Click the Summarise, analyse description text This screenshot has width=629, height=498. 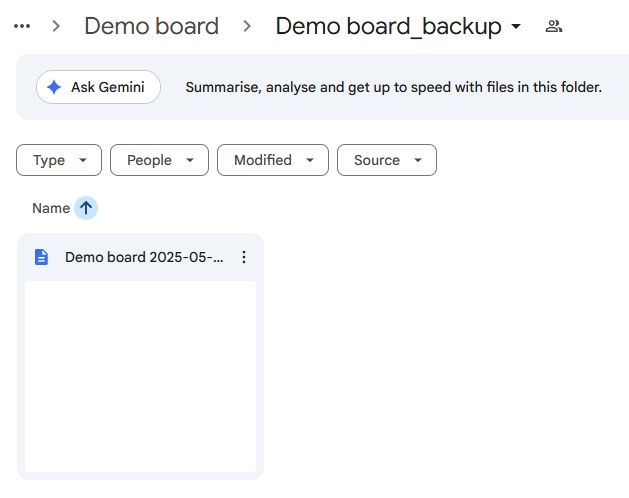394,87
